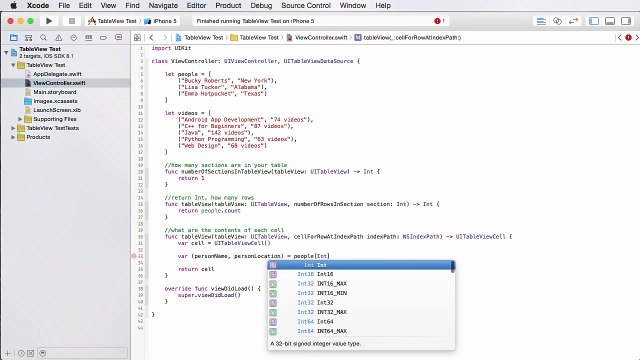This screenshot has width=640, height=360.
Task: Click the jump bar error badge
Action: (x=628, y=38)
